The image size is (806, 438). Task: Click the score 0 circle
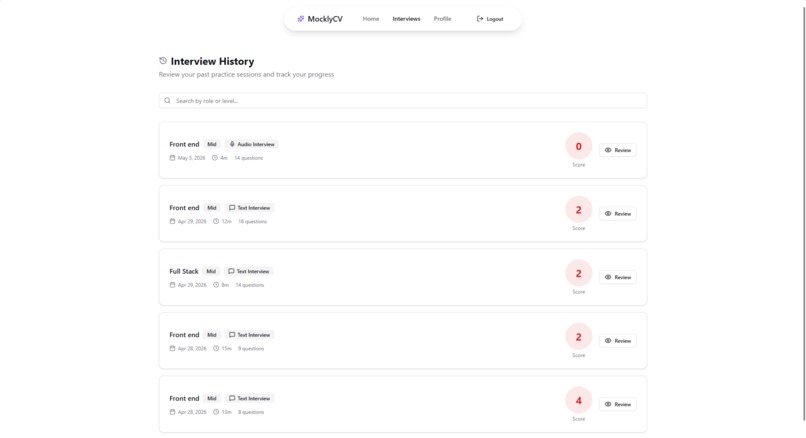pyautogui.click(x=579, y=147)
